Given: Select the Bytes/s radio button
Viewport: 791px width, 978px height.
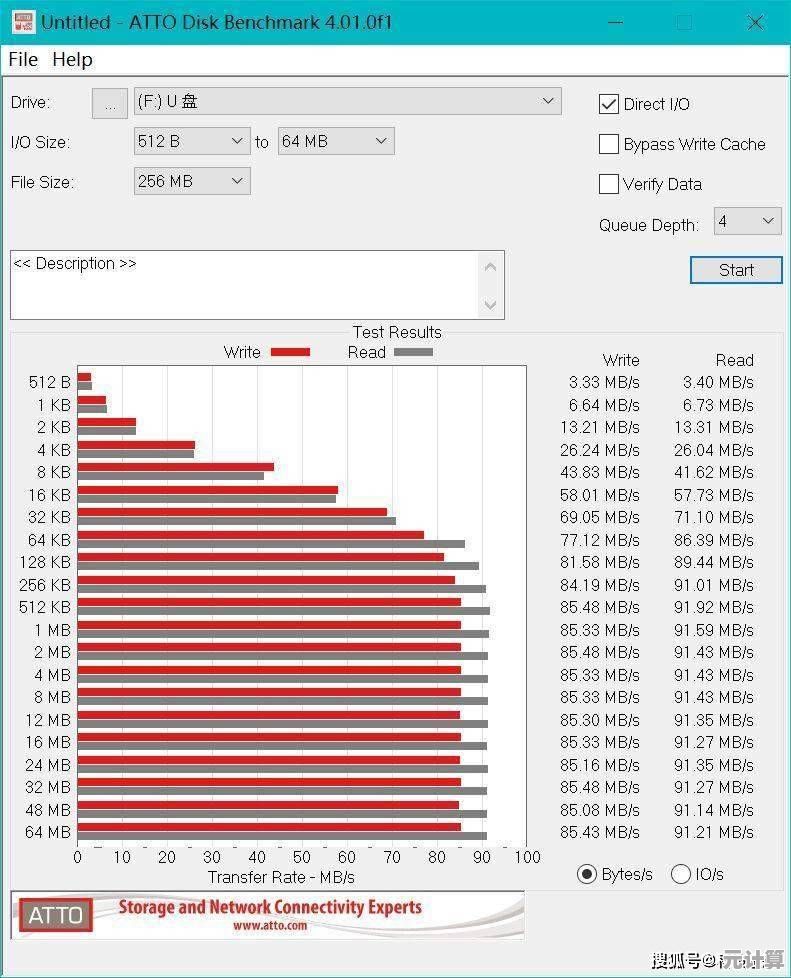Looking at the screenshot, I should (x=586, y=874).
